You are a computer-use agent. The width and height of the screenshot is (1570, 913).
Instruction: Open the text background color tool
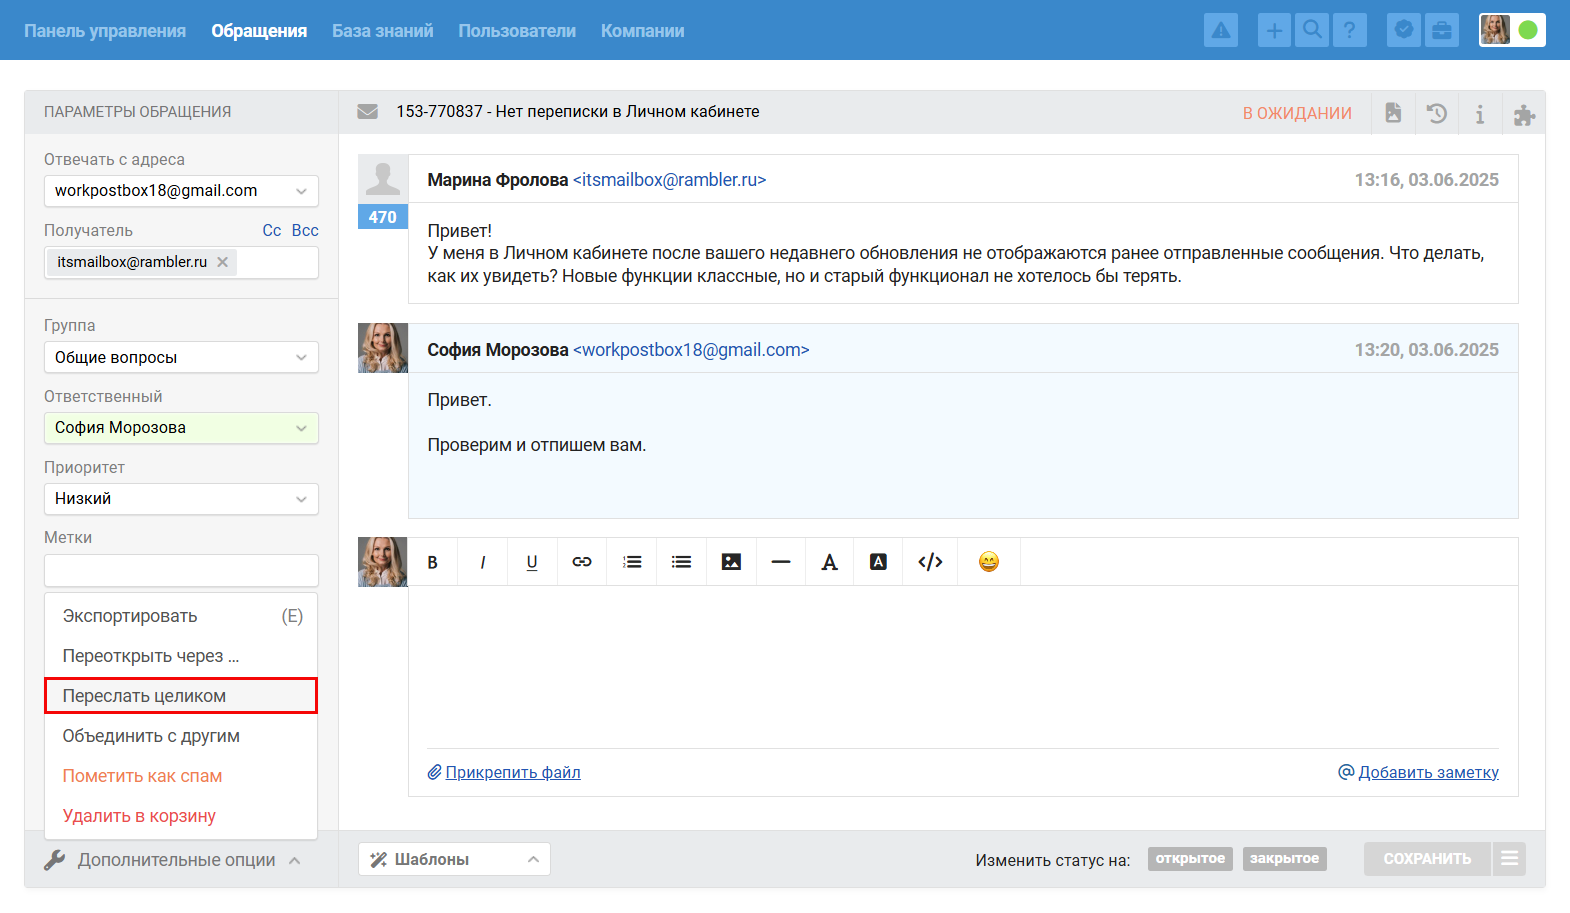point(878,562)
